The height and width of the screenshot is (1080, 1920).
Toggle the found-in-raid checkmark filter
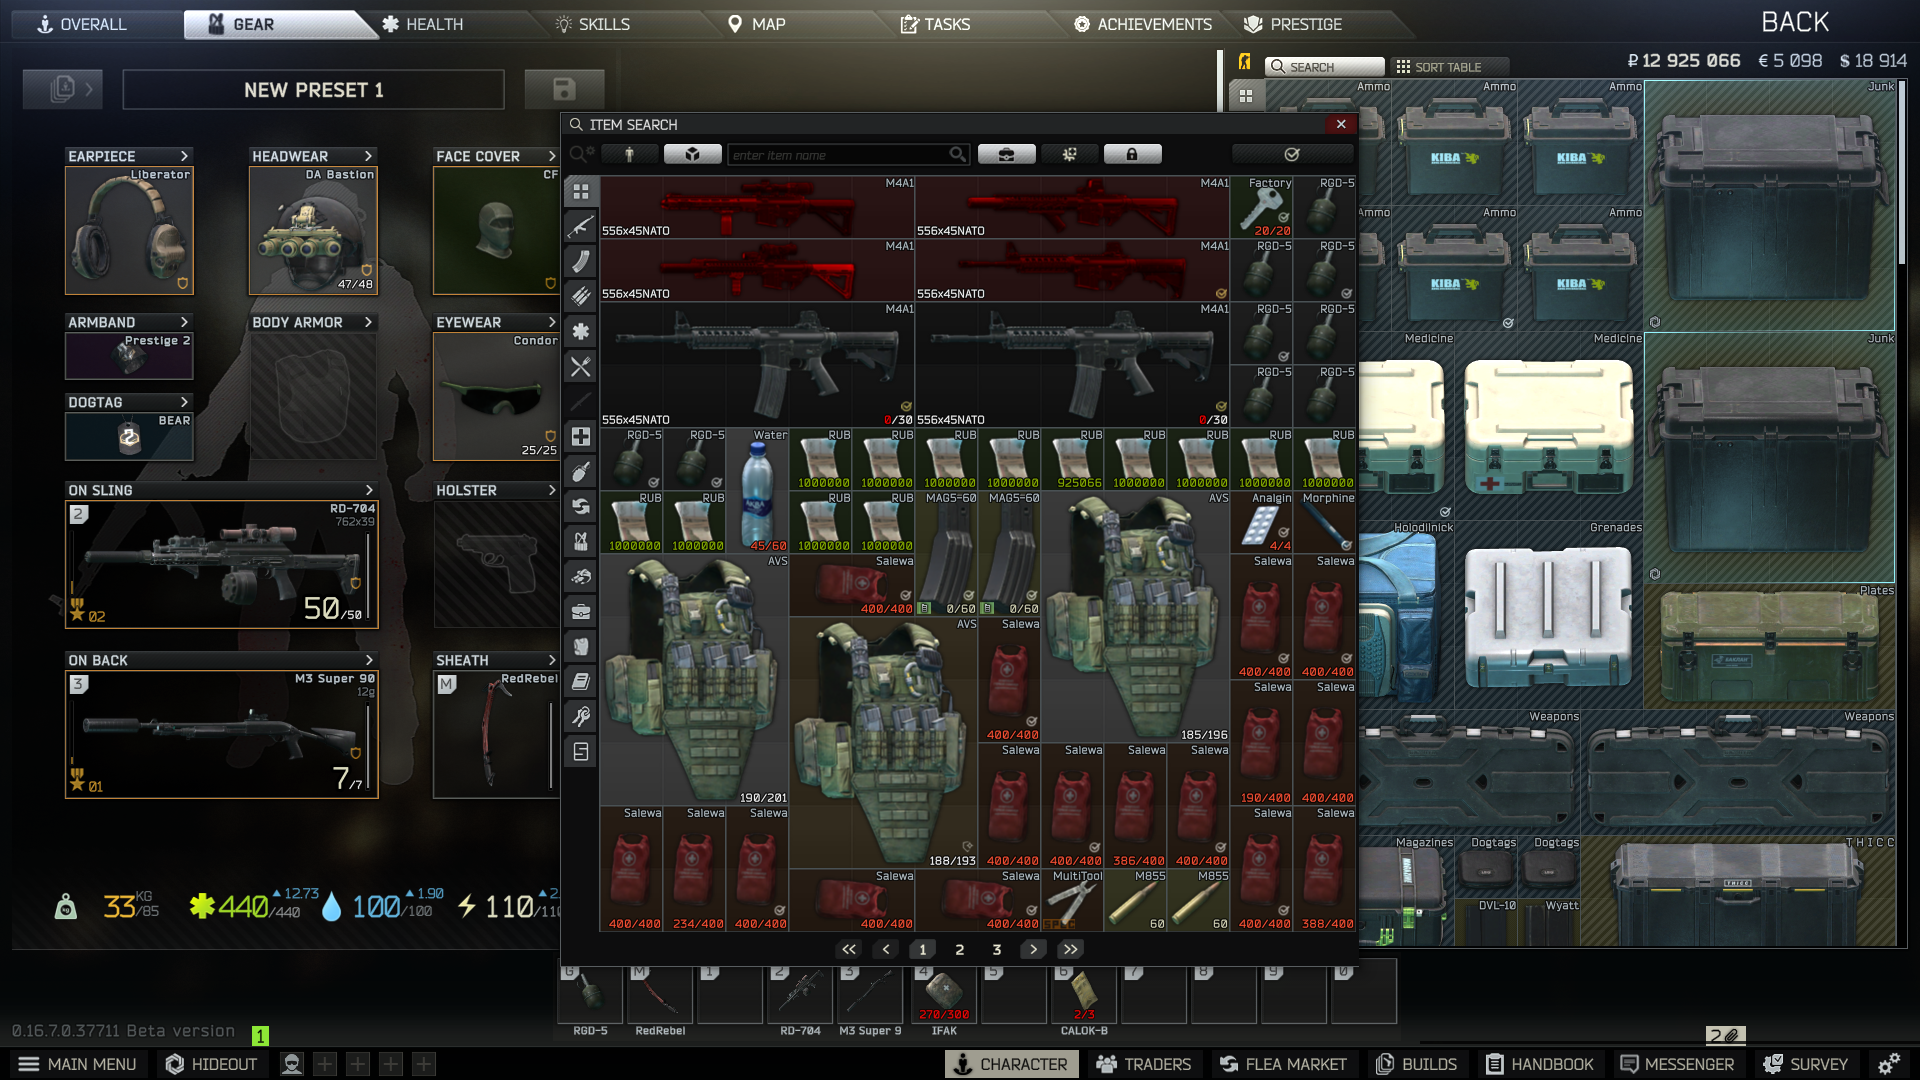(x=1292, y=154)
